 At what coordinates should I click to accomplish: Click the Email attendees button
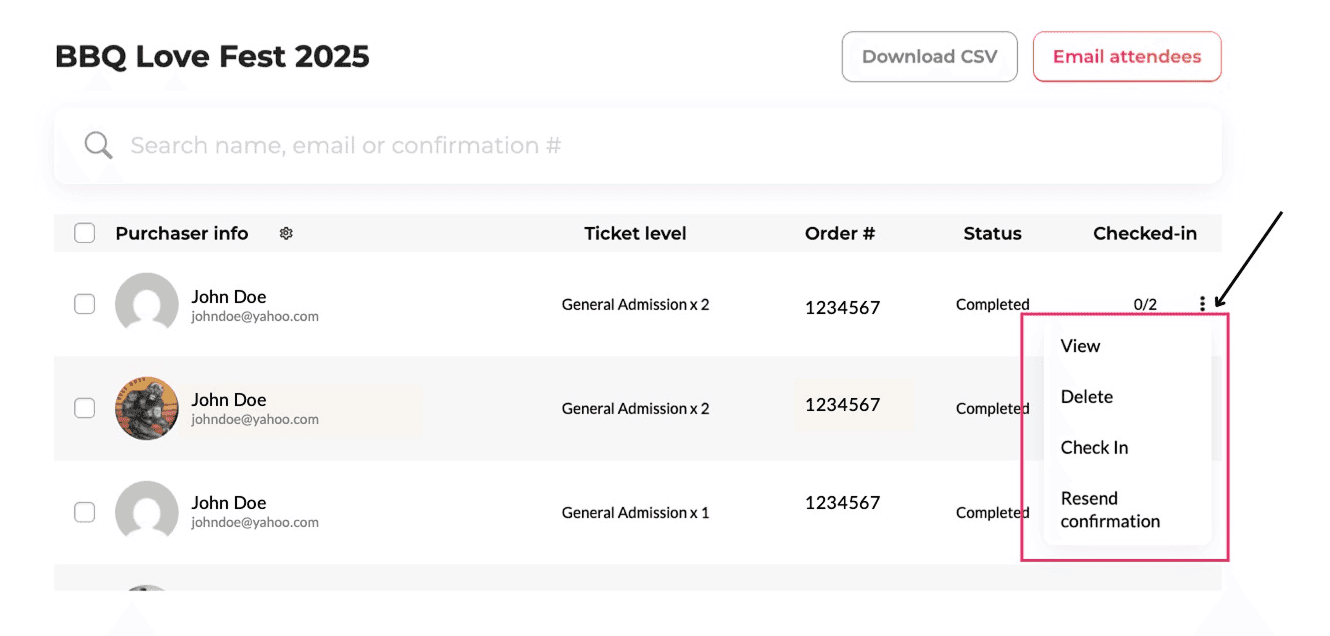tap(1126, 57)
